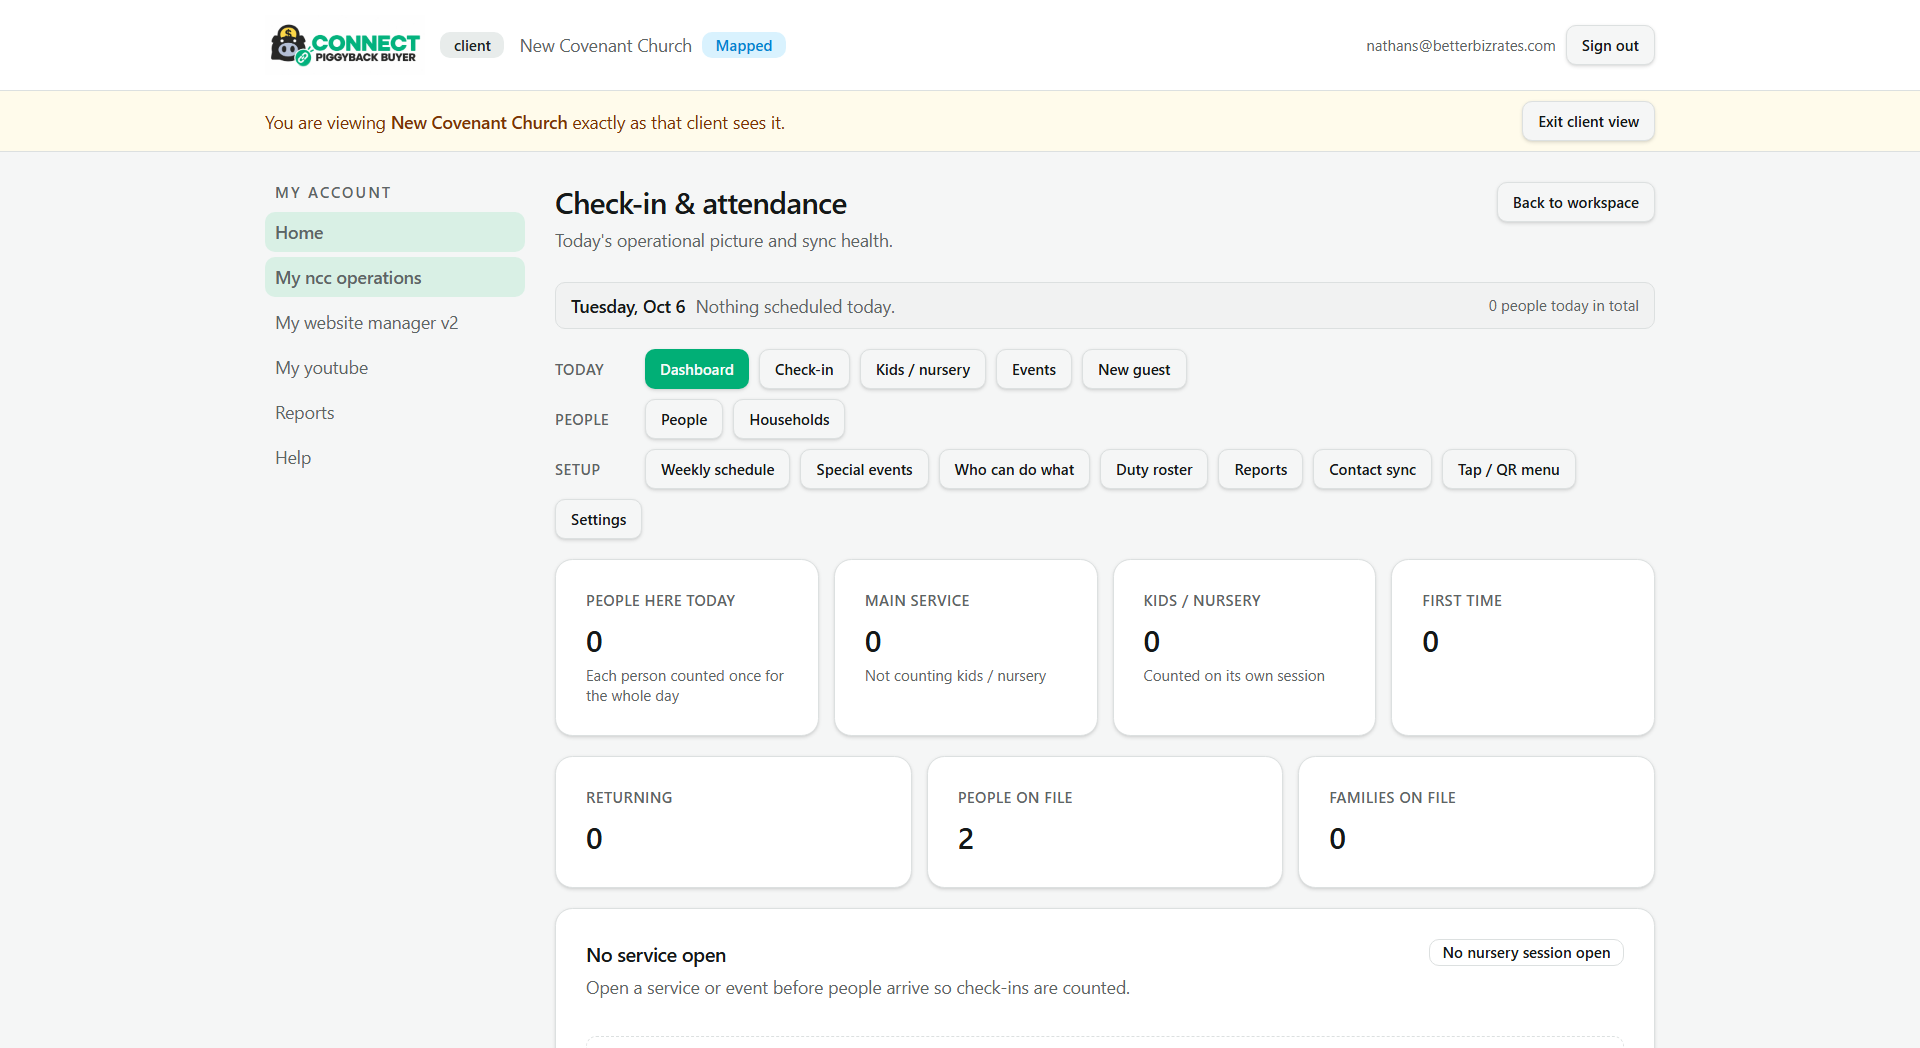Screen dimensions: 1920x1048
Task: Open Home in the sidebar
Action: tap(395, 233)
